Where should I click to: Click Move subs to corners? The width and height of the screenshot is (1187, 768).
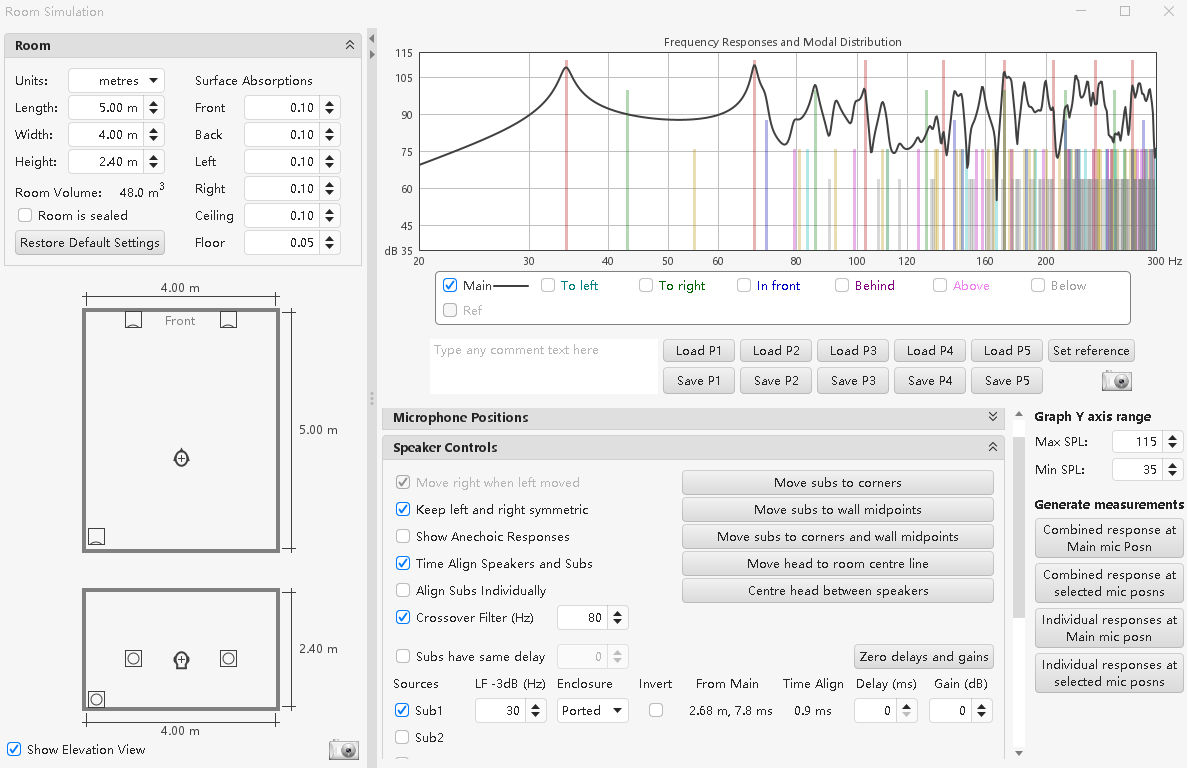(837, 483)
